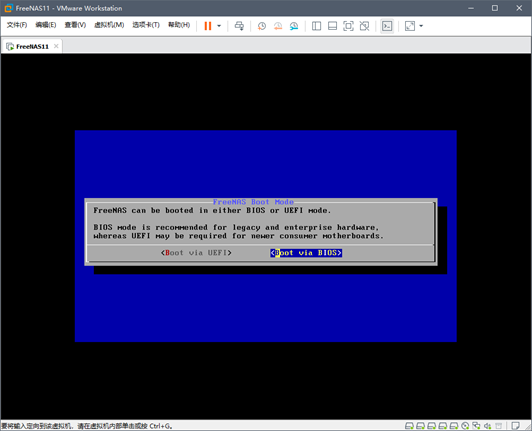Open the message log icon in status bar
The height and width of the screenshot is (431, 532).
pyautogui.click(x=516, y=426)
